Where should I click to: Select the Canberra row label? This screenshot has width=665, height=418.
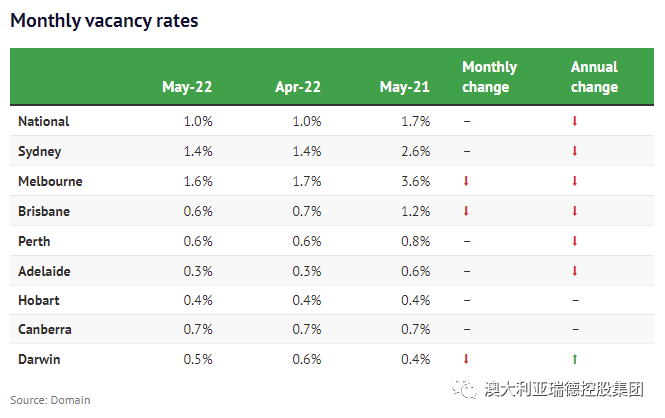tap(45, 329)
